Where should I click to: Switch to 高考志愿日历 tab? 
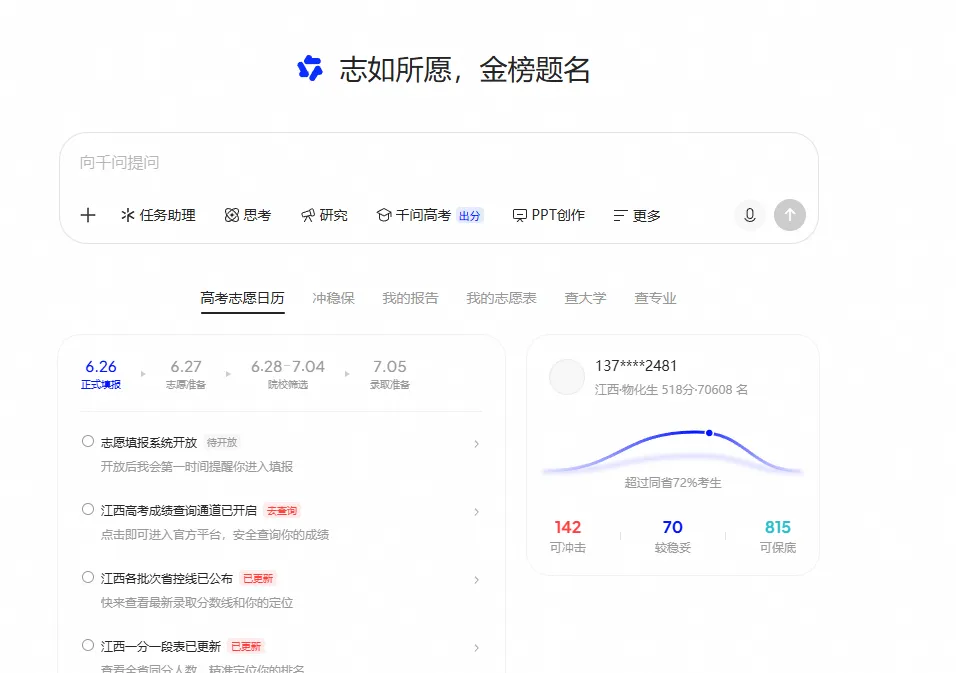[243, 298]
